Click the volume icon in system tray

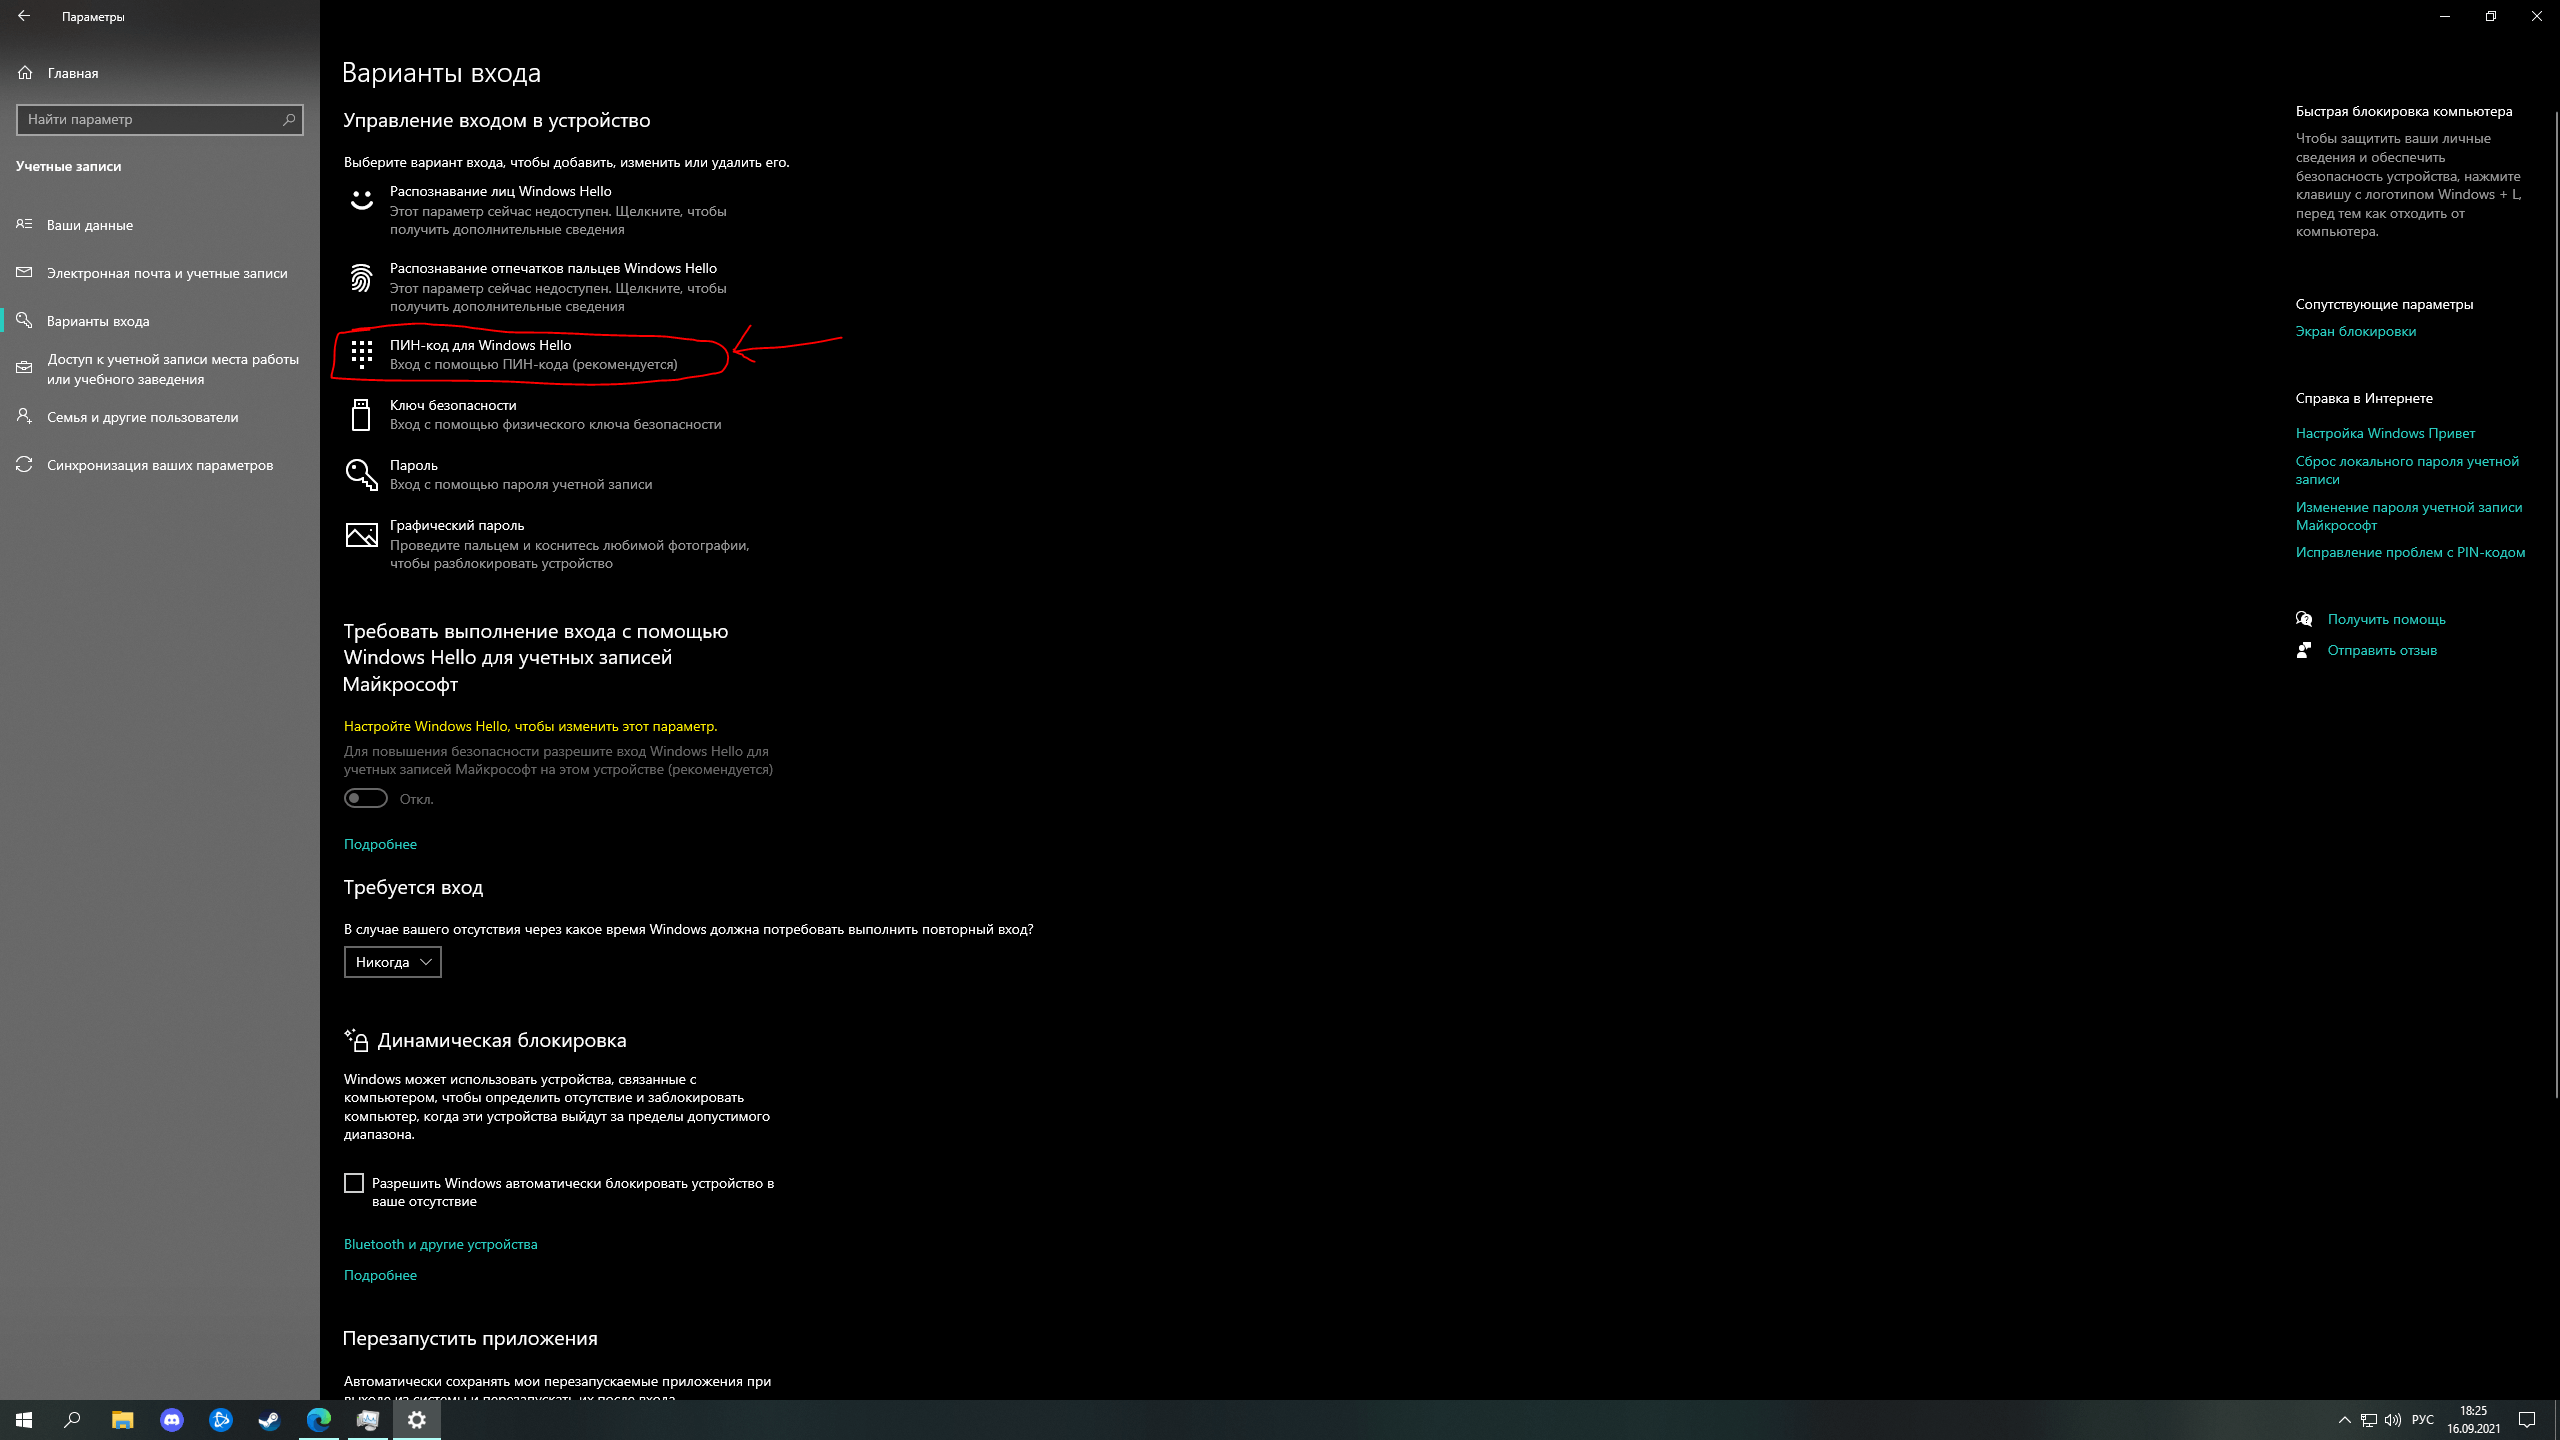click(x=2393, y=1420)
